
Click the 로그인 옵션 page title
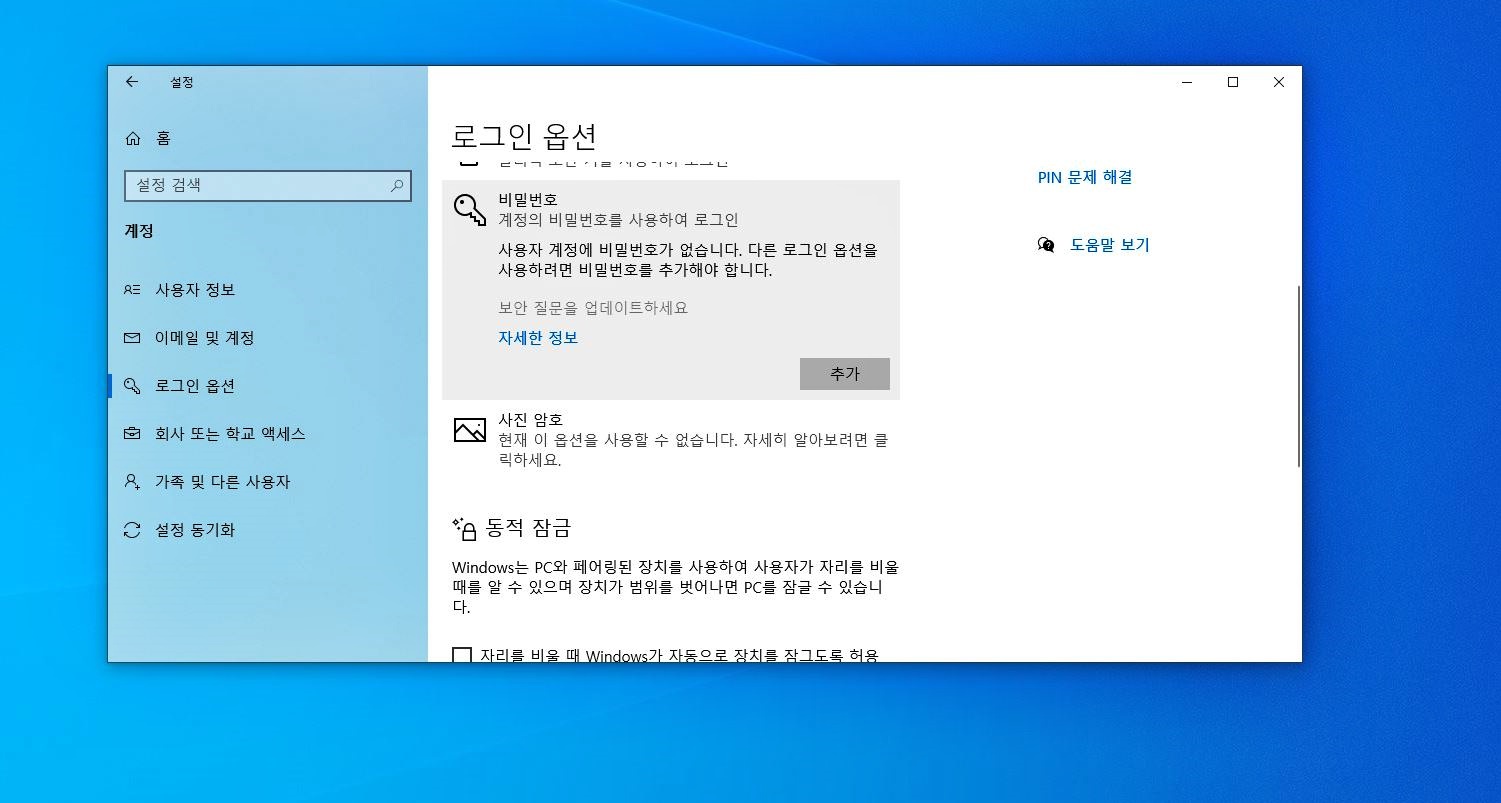(x=524, y=136)
